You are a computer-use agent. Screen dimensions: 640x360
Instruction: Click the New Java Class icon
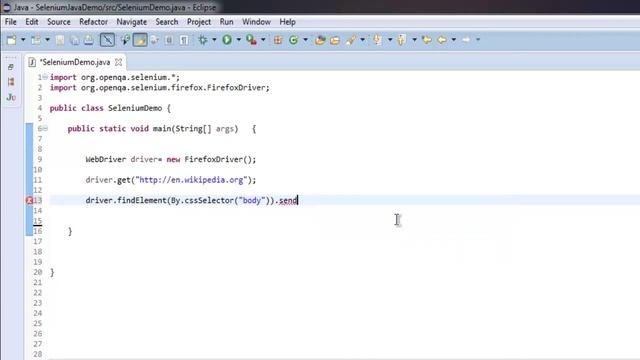(x=293, y=40)
